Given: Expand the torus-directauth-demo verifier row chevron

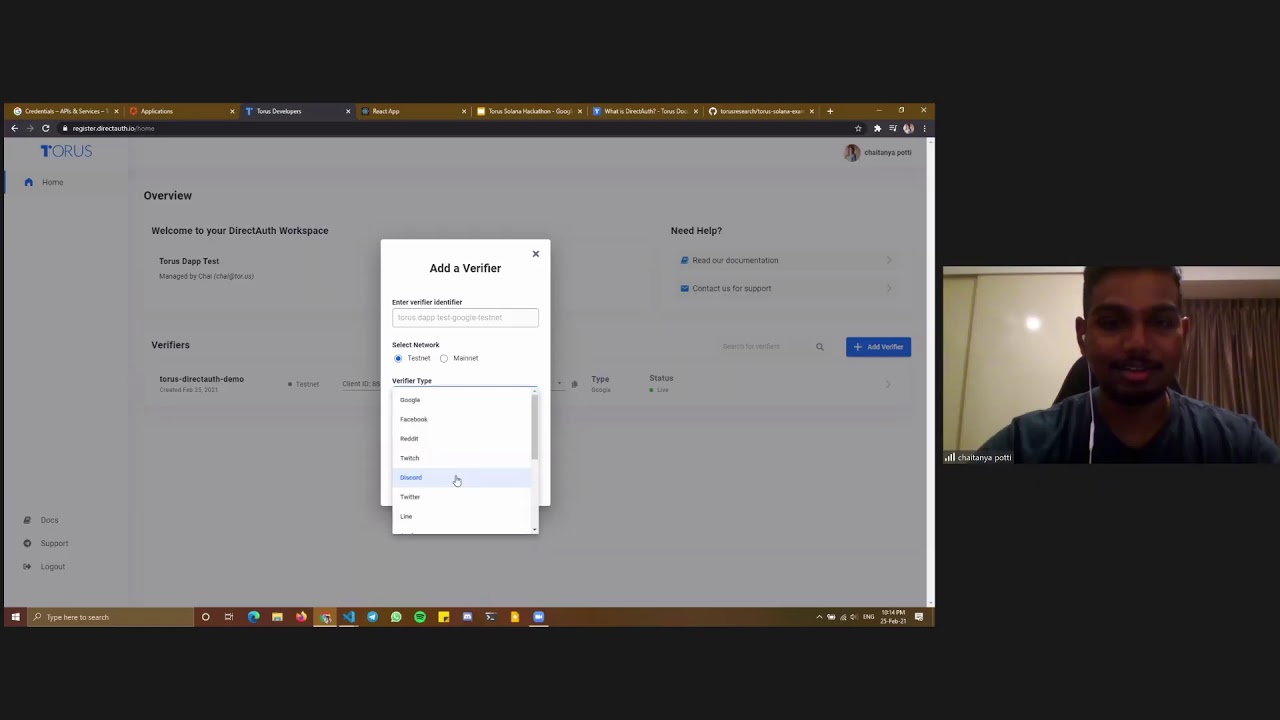Looking at the screenshot, I should (888, 384).
